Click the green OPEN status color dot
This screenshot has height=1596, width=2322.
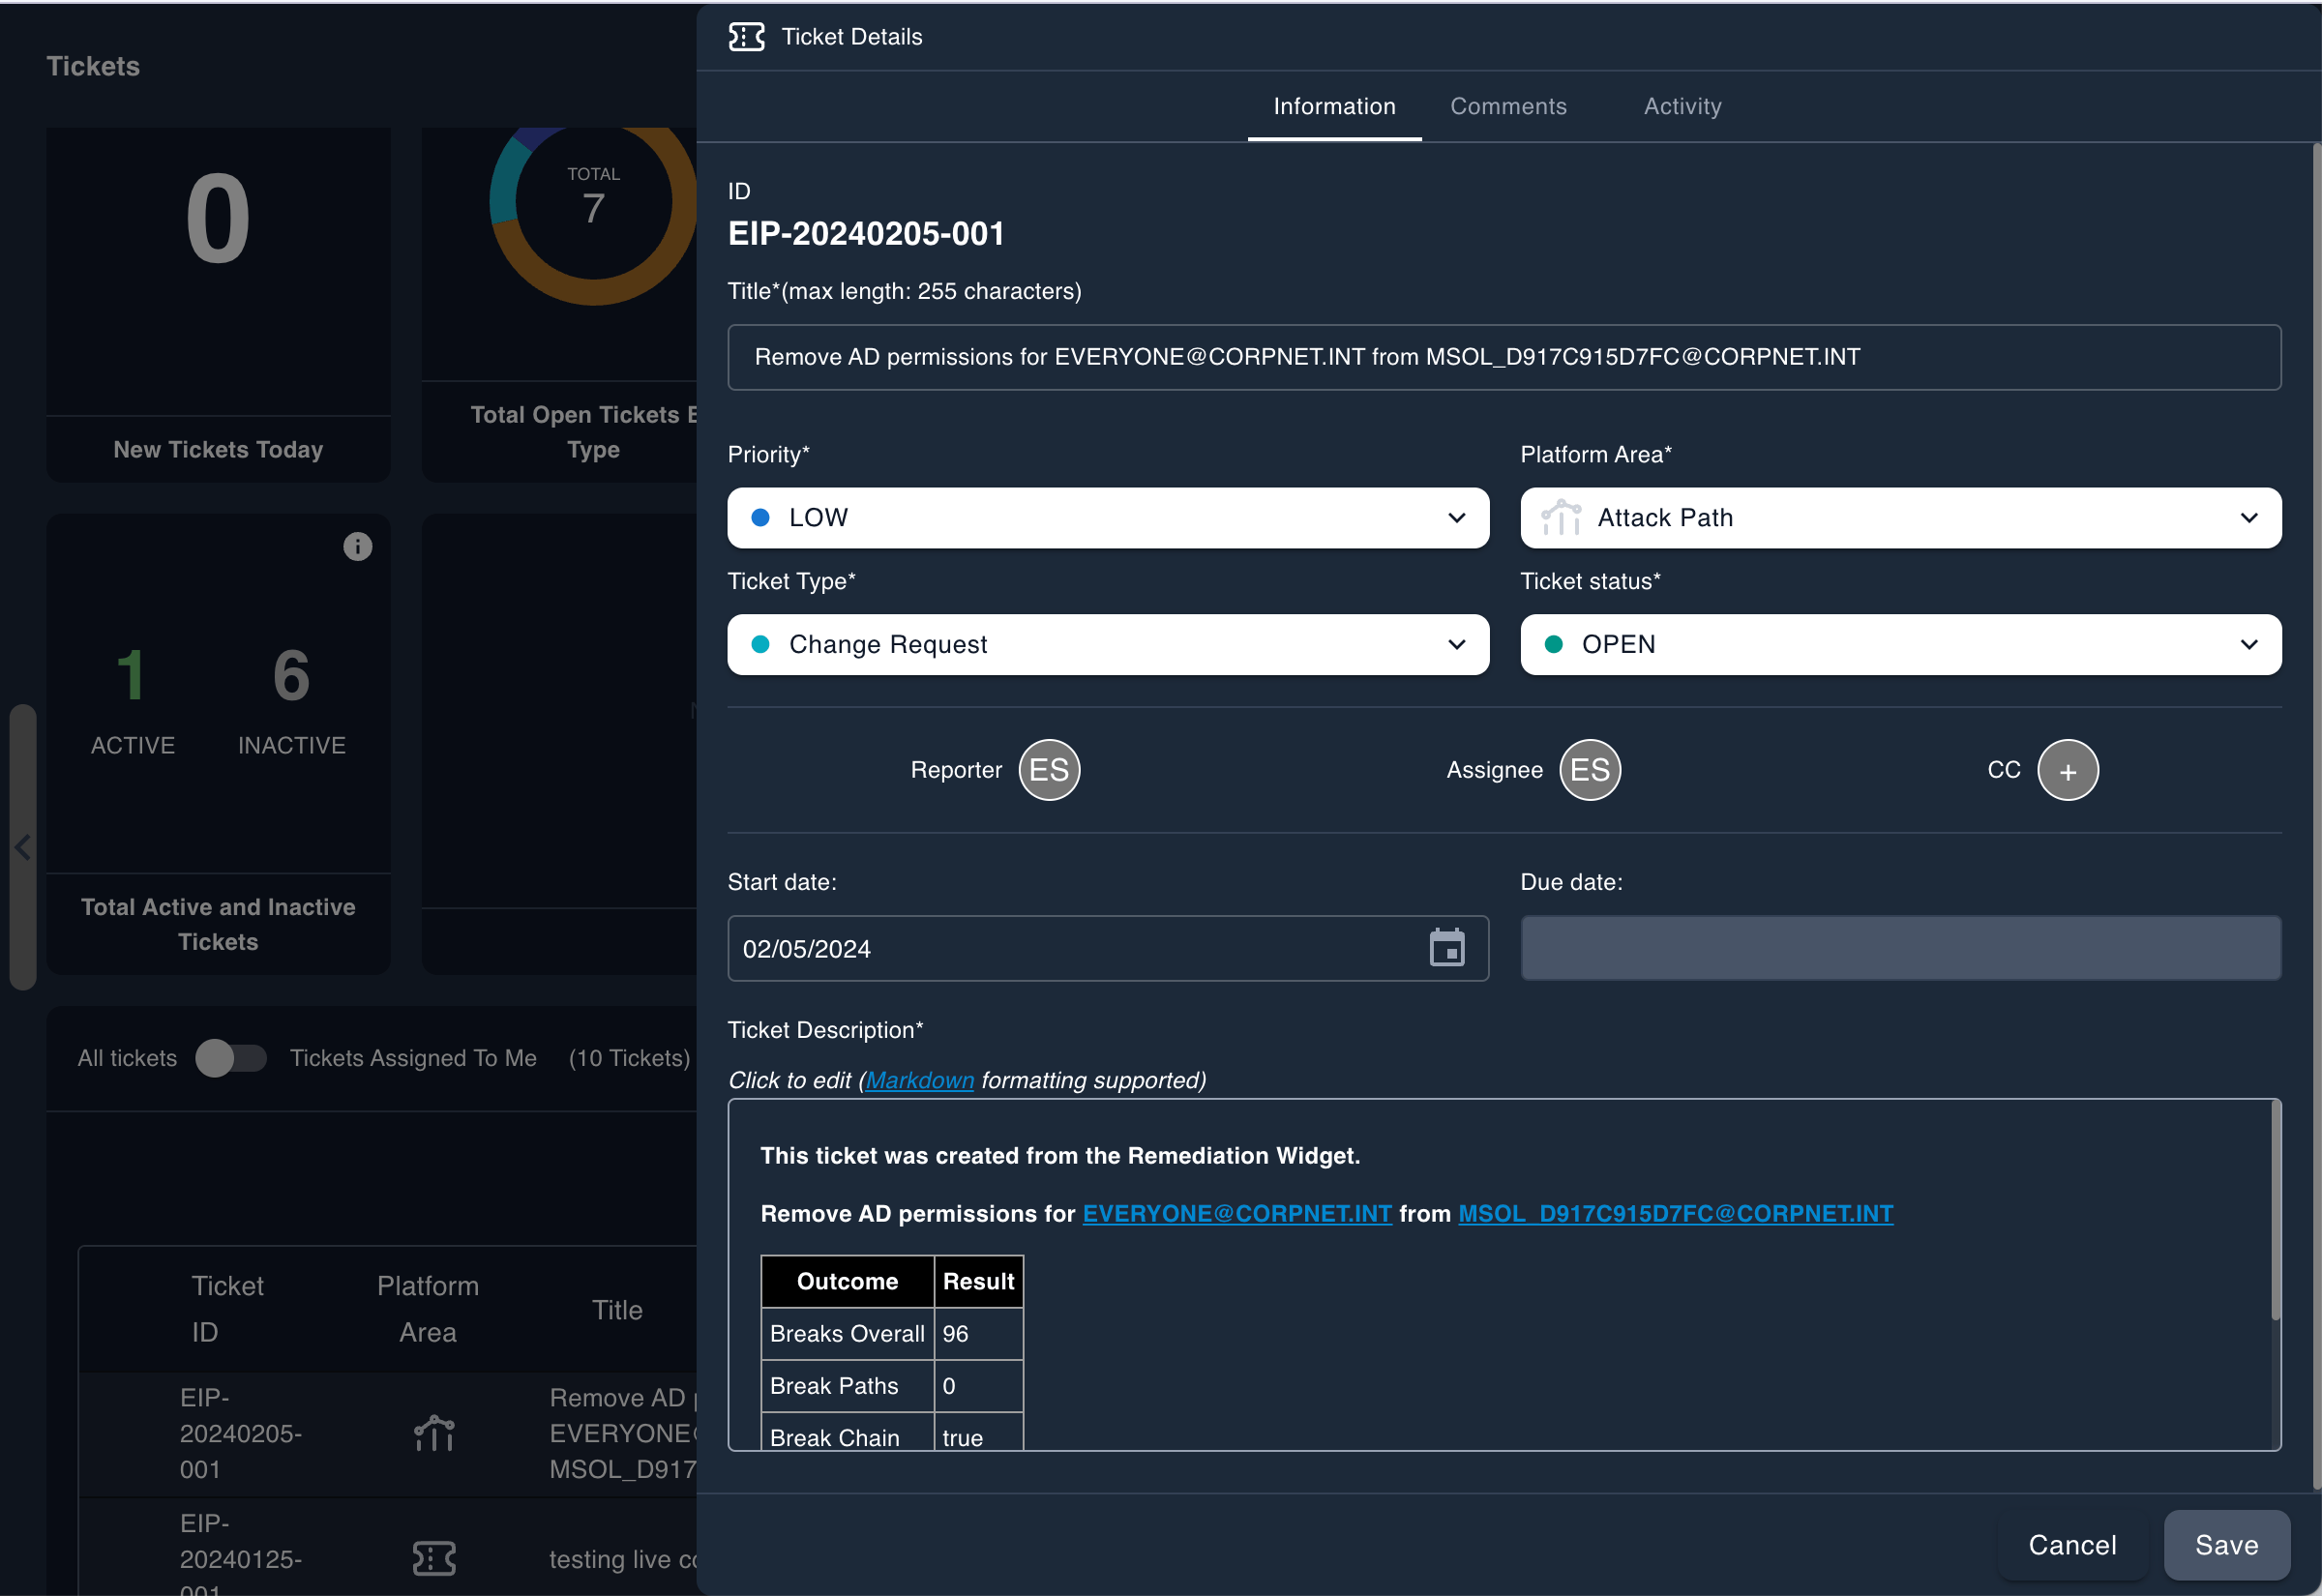[x=1553, y=645]
